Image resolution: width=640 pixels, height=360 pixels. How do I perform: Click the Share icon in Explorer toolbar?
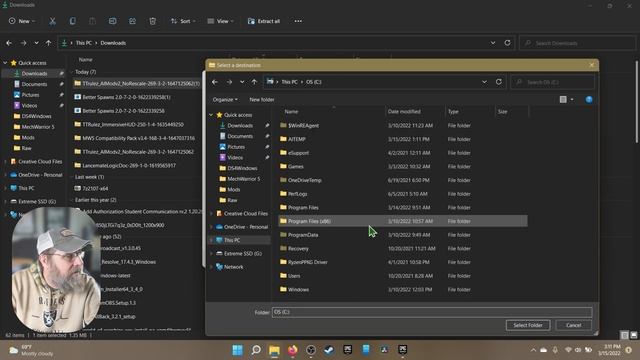(x=132, y=21)
